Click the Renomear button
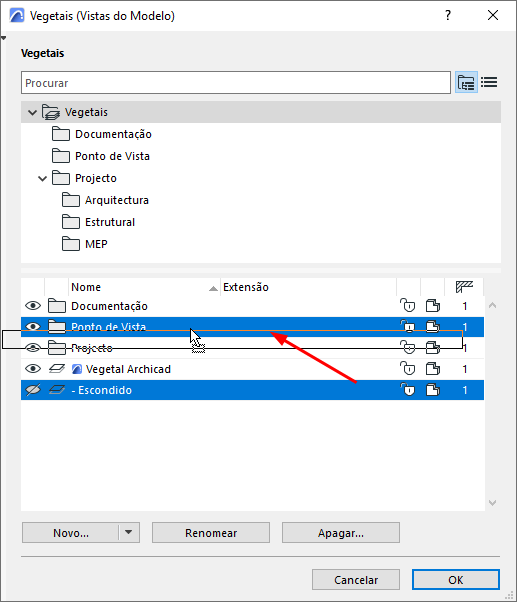 pos(211,533)
